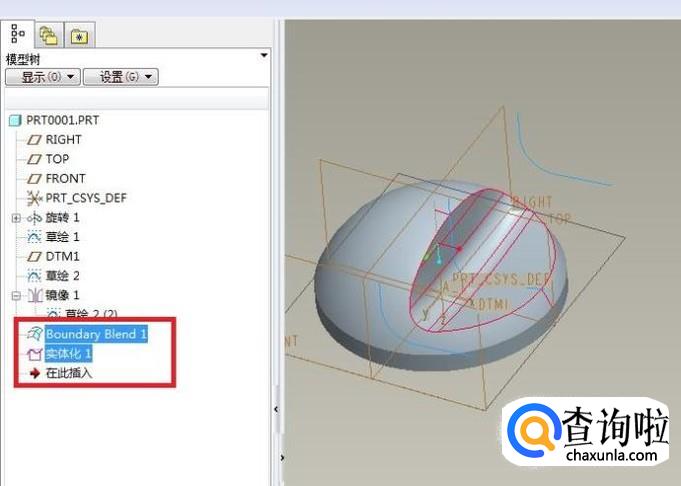Image resolution: width=681 pixels, height=486 pixels.
Task: Click the RIGHT plane label in viewport
Action: click(x=532, y=202)
